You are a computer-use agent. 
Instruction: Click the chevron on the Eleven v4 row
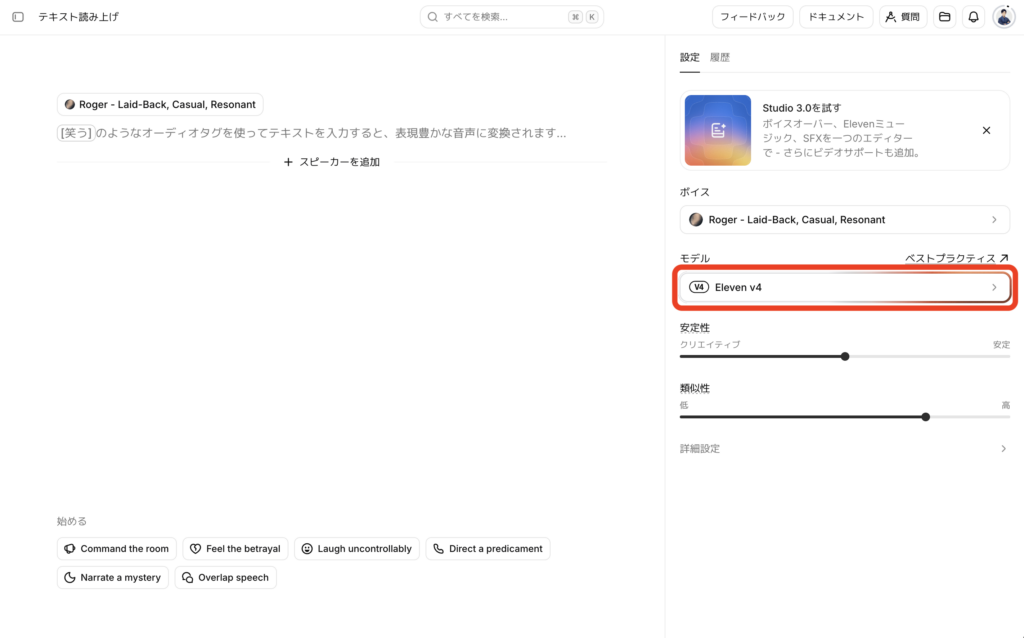tap(995, 287)
